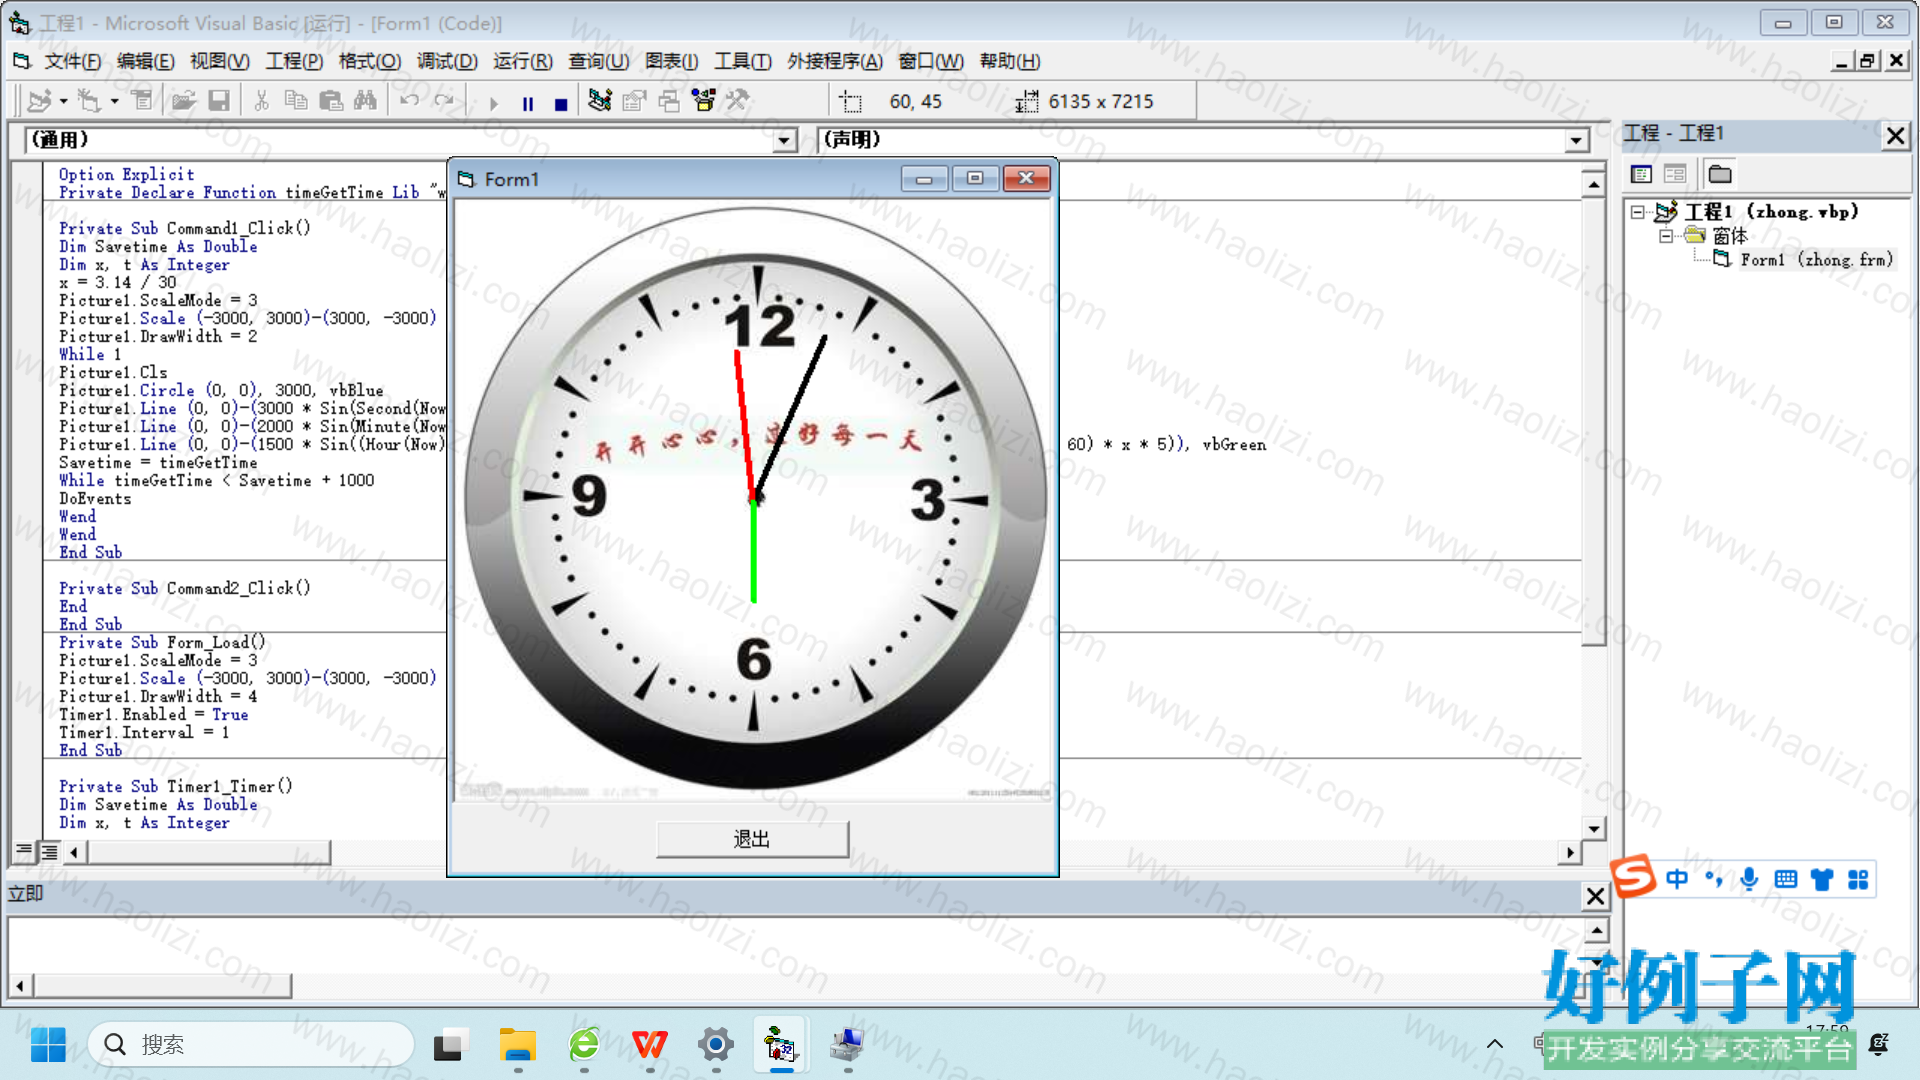Click the code window scroll up arrow
The height and width of the screenshot is (1080, 1920).
(1594, 184)
